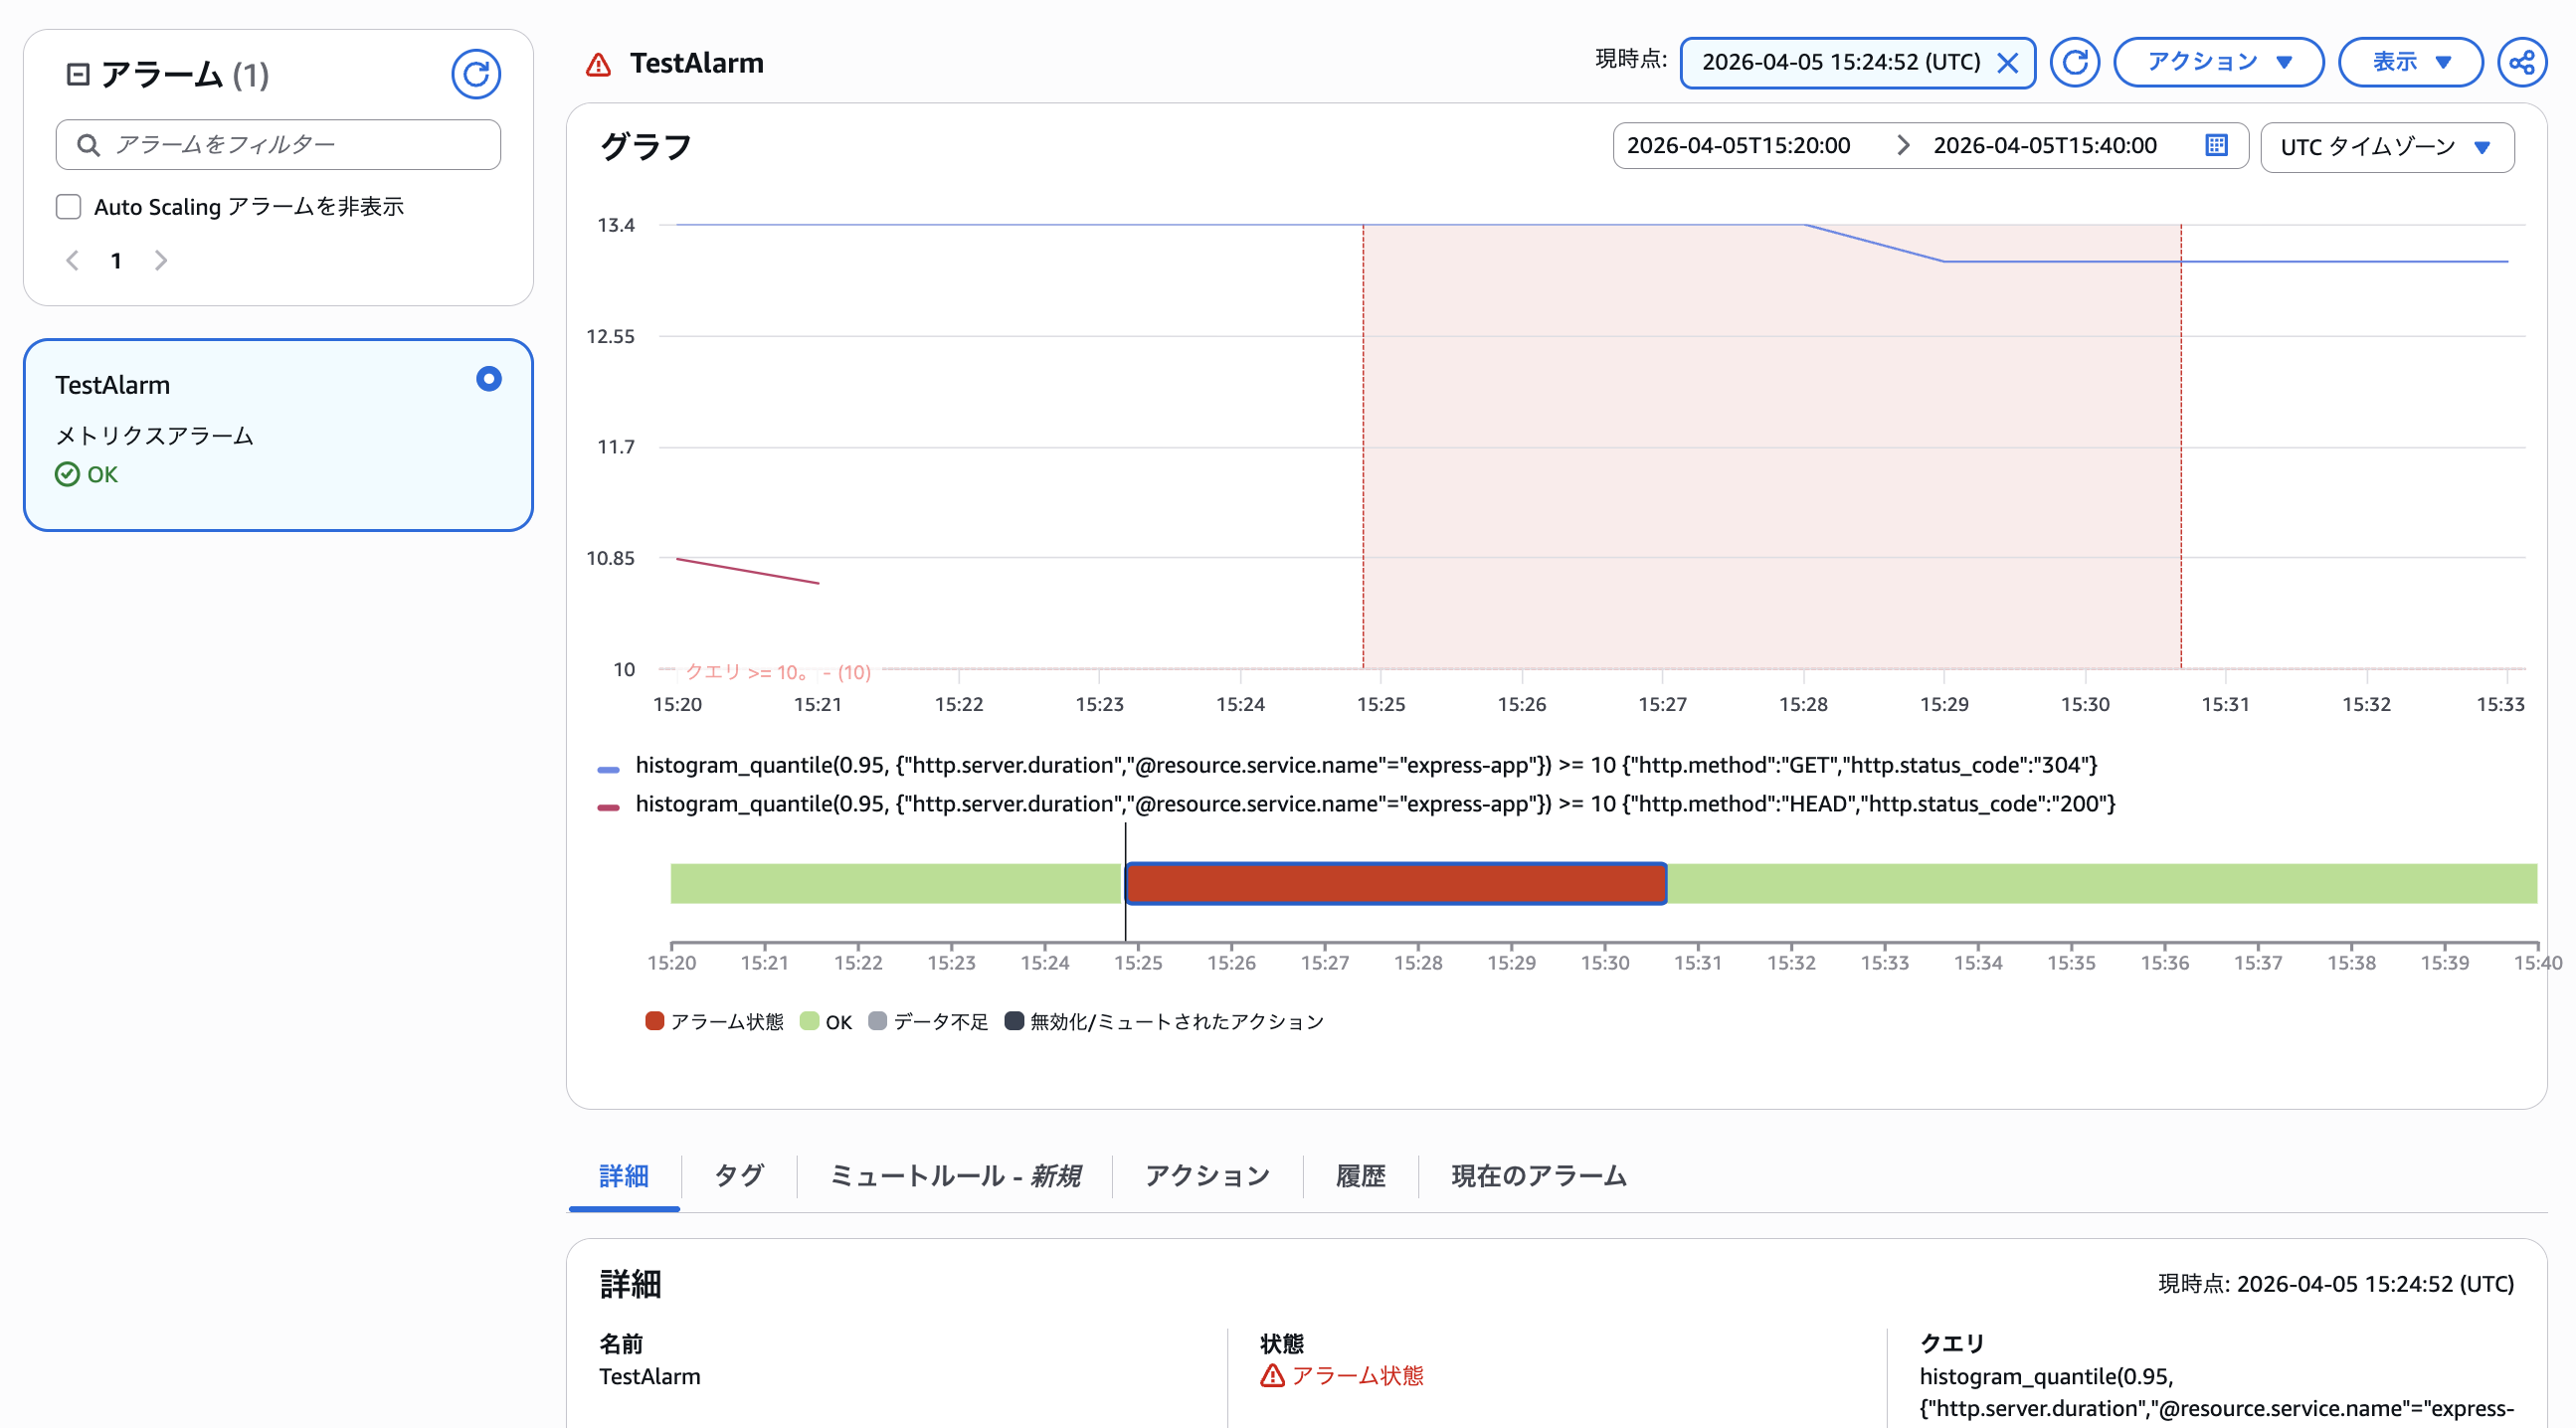Click the red アラーム状態 segment on the timeline
2576x1428 pixels.
point(1395,882)
